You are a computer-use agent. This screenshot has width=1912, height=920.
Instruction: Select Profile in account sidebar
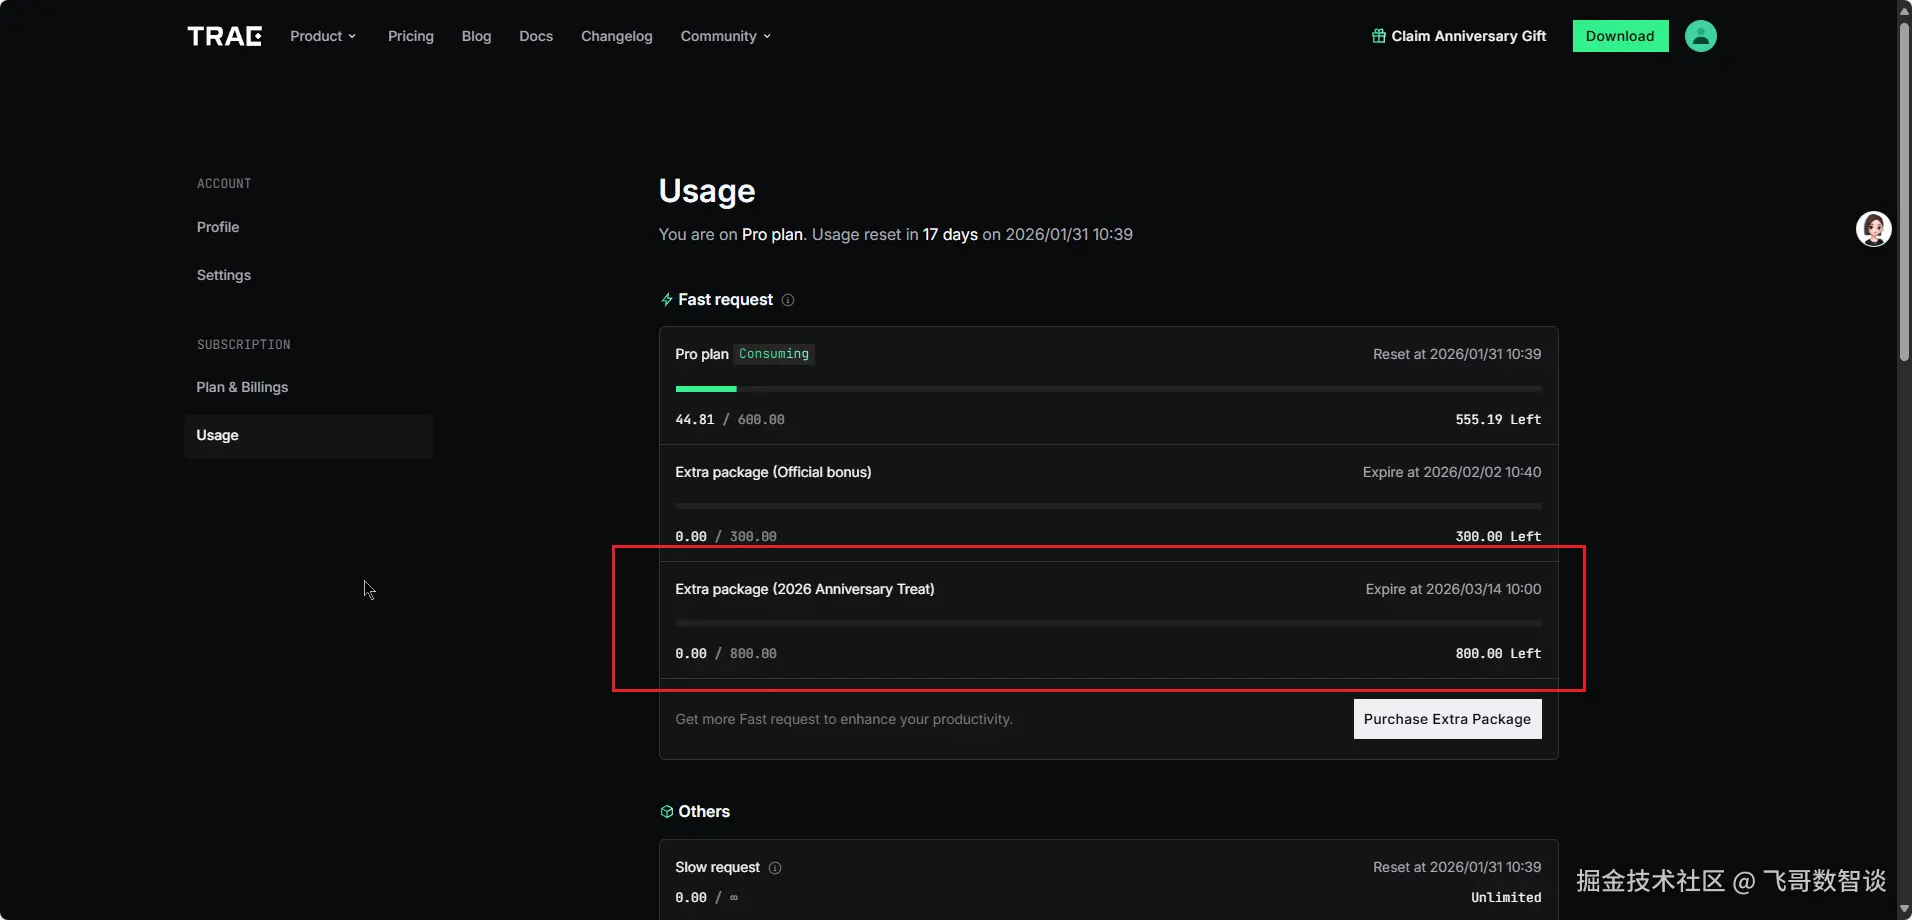(x=218, y=227)
